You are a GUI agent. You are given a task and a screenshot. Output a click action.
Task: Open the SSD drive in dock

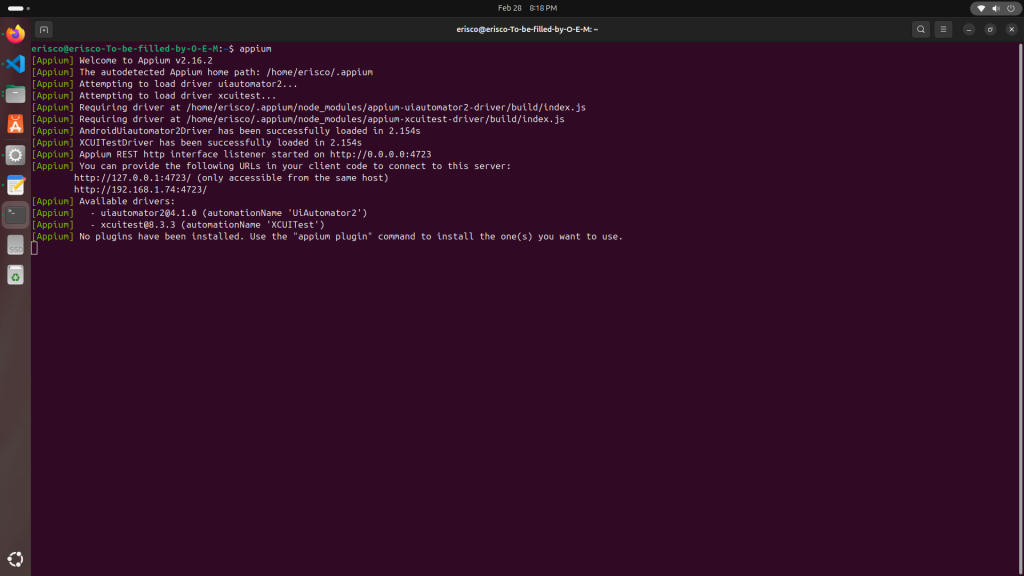[x=15, y=245]
